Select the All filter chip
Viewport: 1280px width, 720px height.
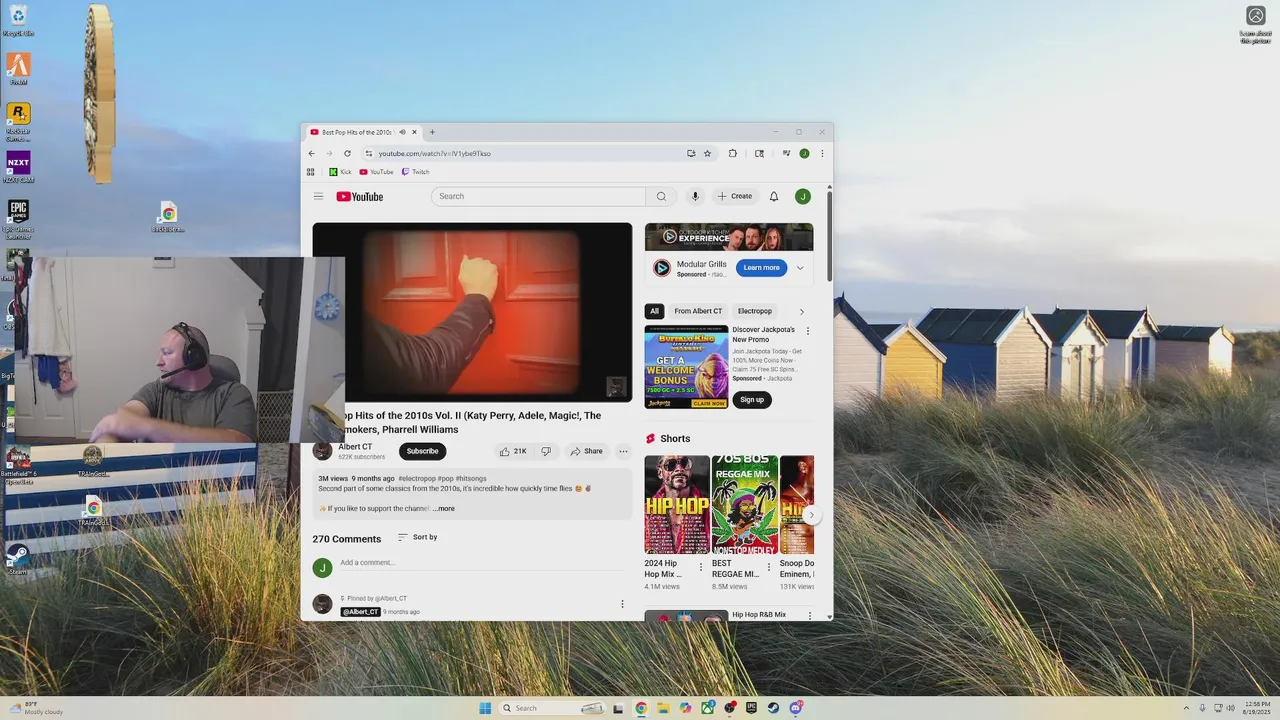point(654,311)
